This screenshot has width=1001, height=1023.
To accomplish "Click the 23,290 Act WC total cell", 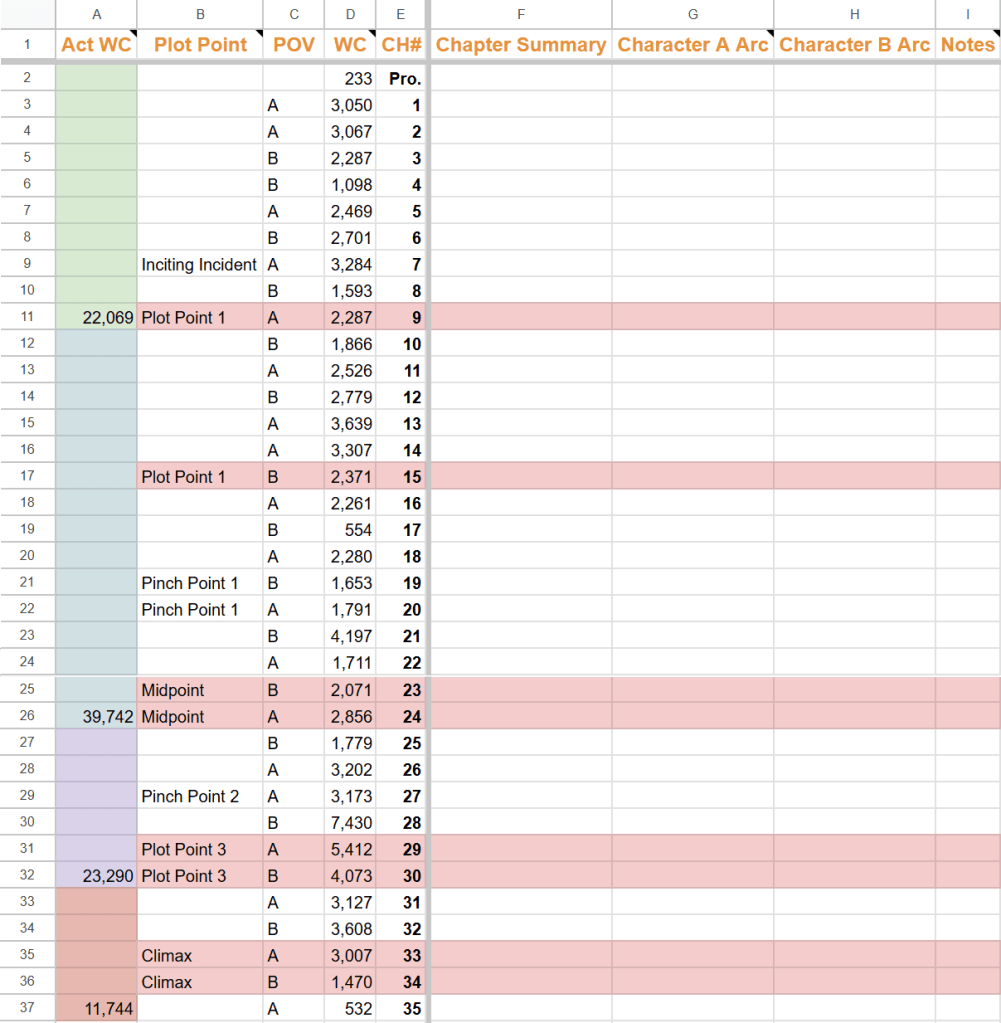I will click(96, 876).
